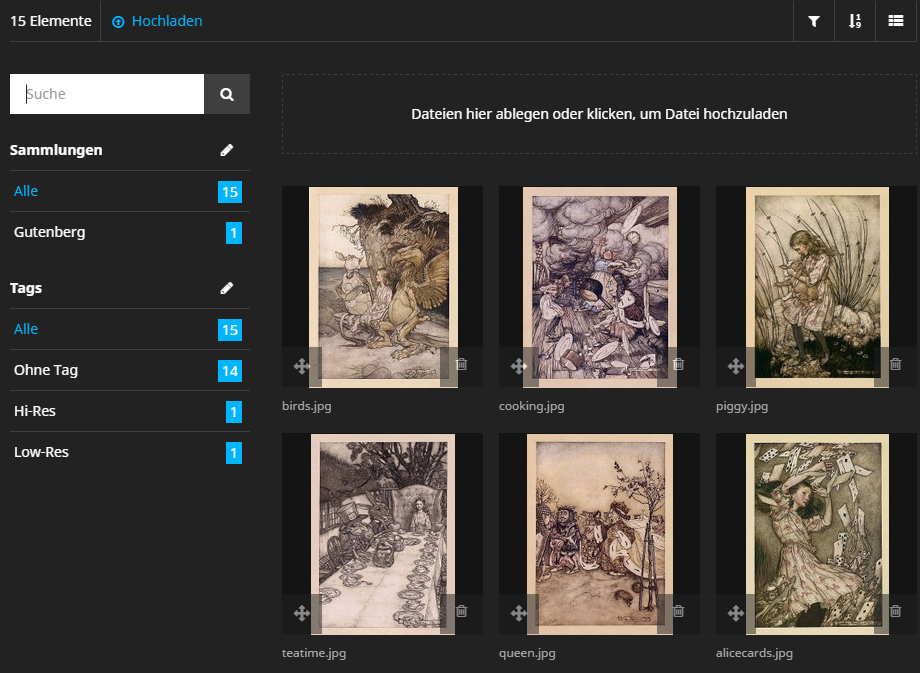Click move handle on alicecards.jpg
This screenshot has height=673, width=920.
pos(736,614)
